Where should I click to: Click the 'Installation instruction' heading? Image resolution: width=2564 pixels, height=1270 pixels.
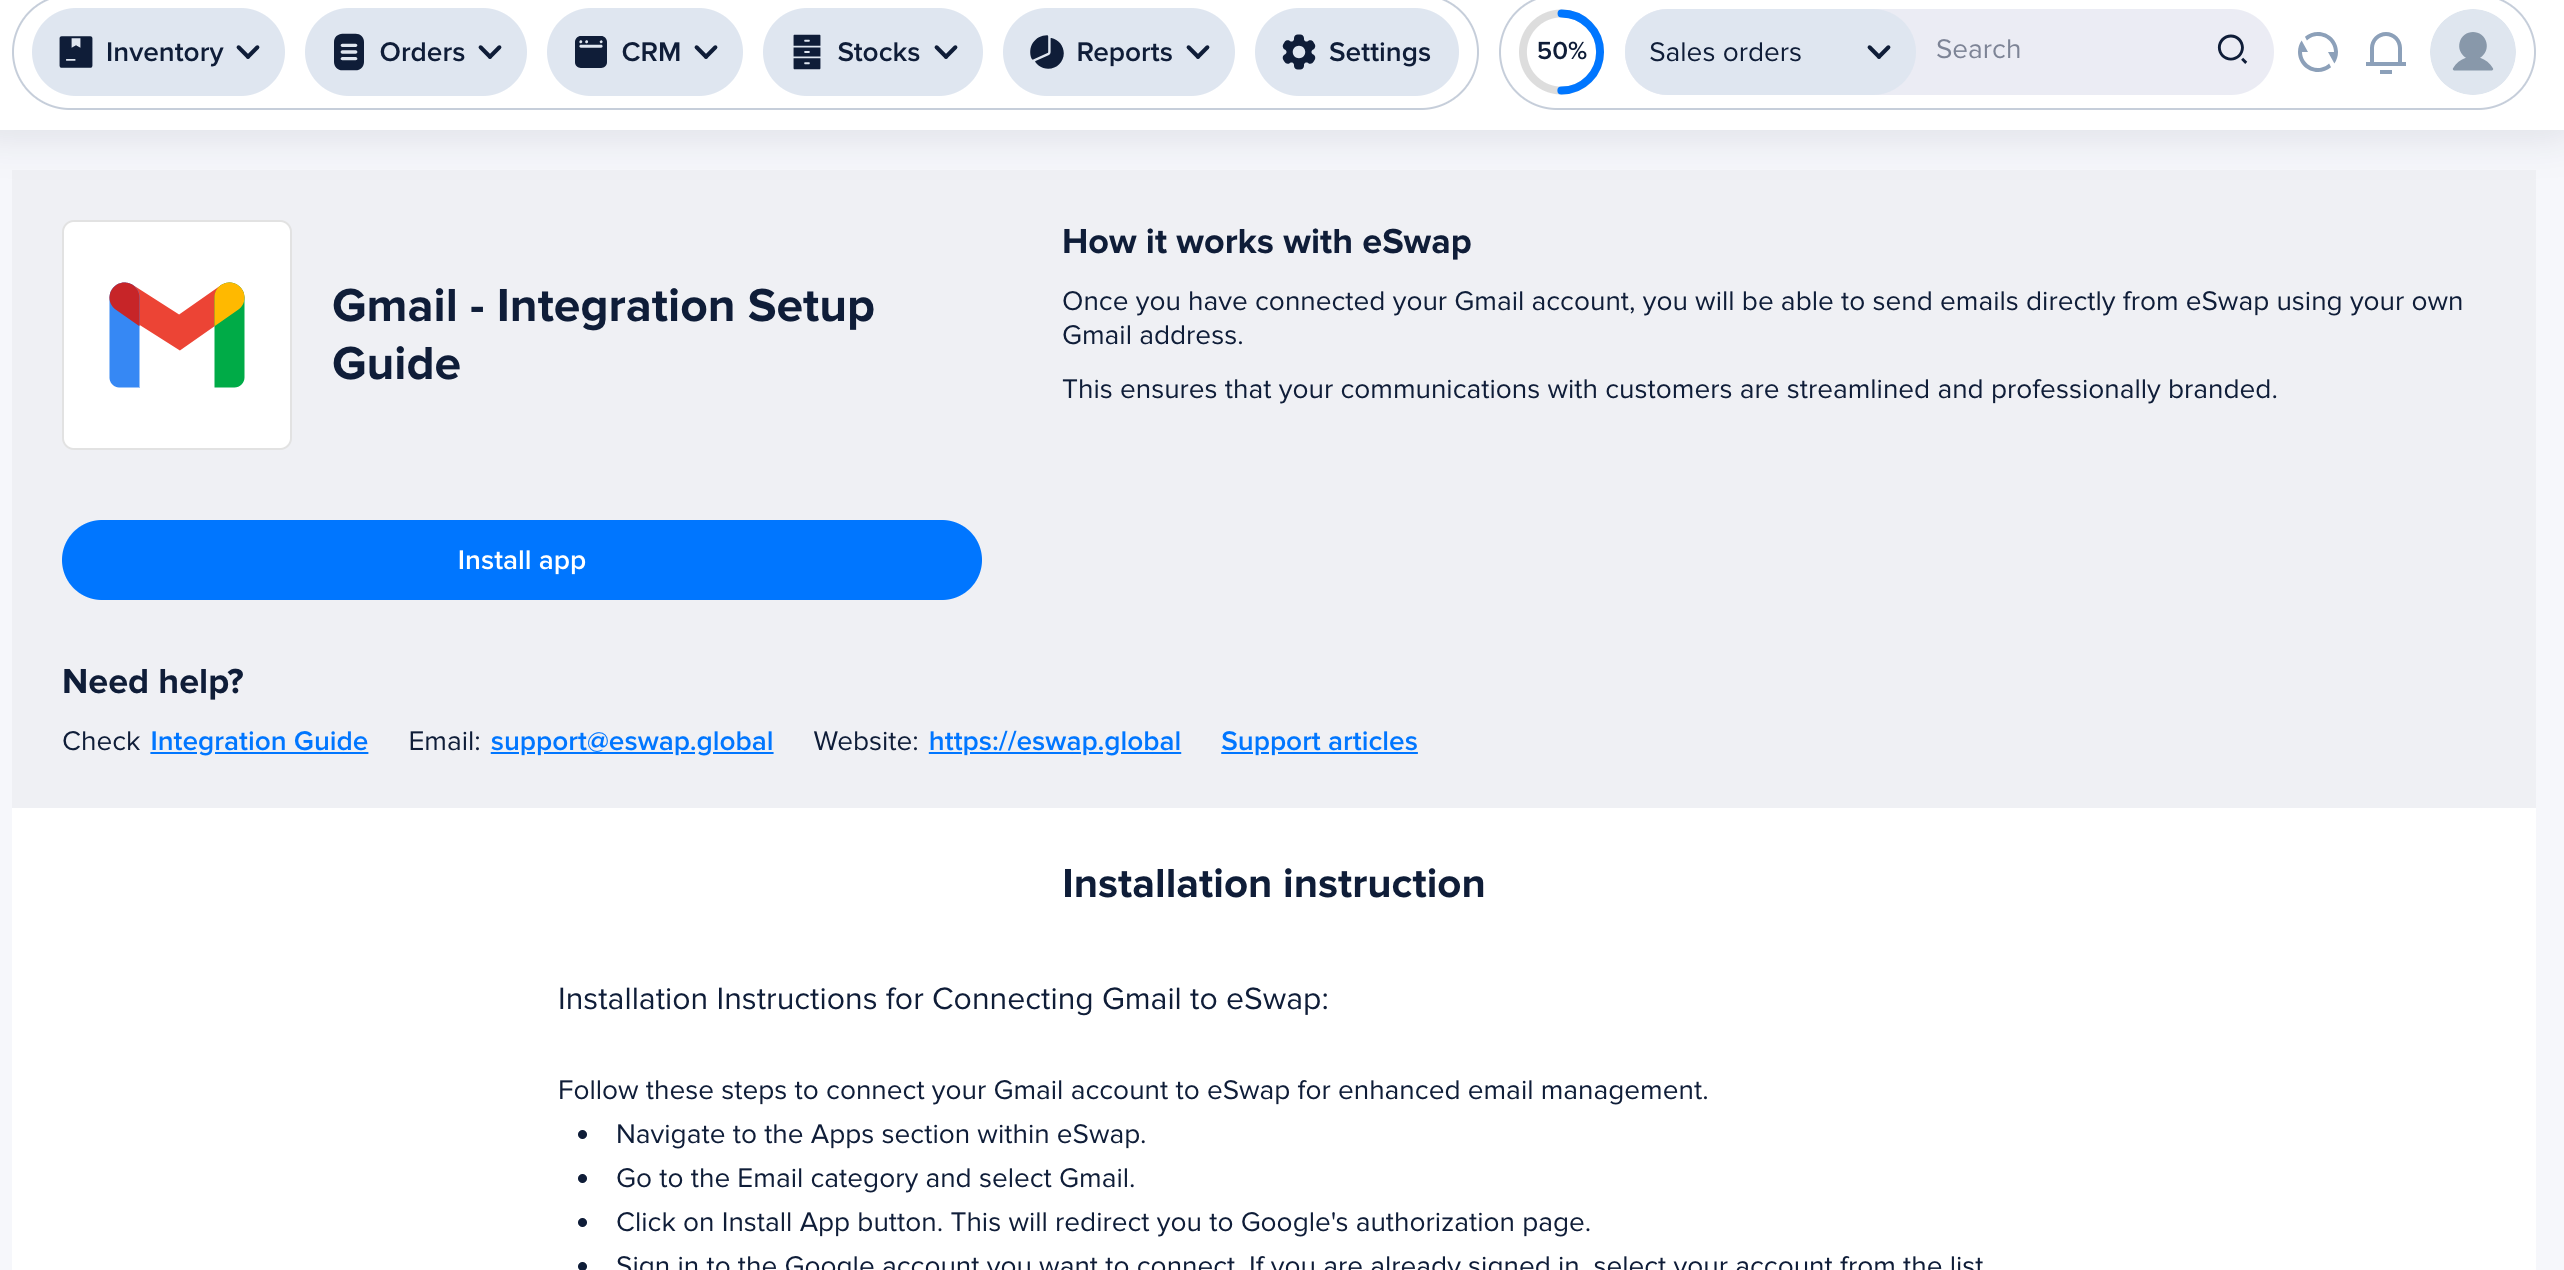(1273, 884)
